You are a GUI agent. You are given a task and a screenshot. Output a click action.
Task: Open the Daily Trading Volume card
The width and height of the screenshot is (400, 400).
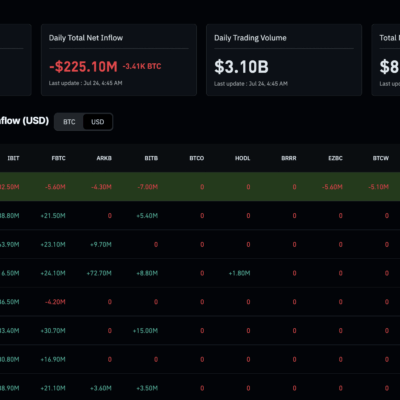pos(284,60)
